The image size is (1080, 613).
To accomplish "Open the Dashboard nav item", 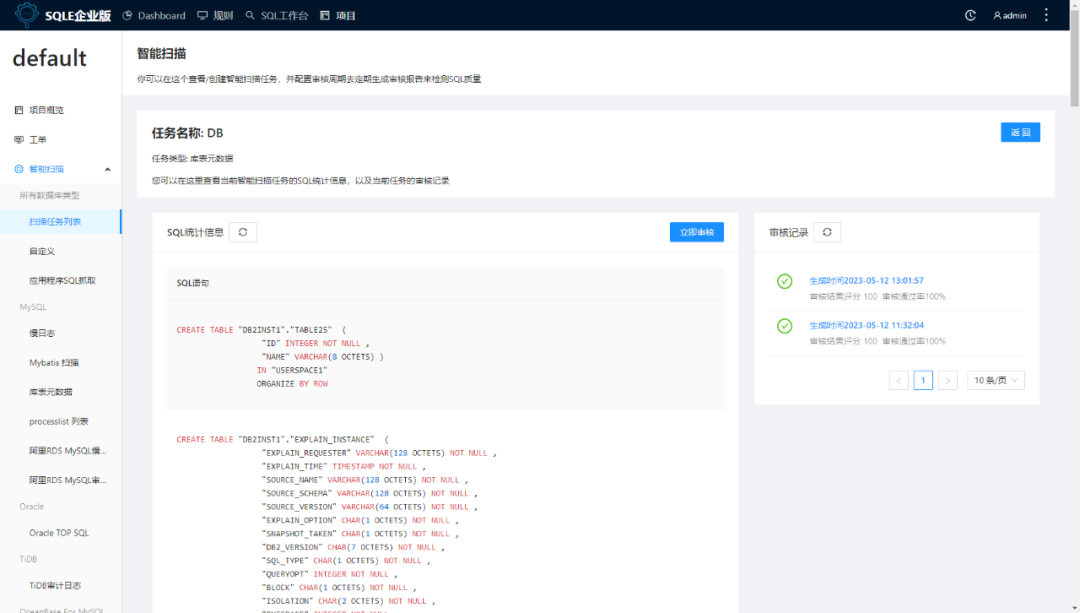I will coord(154,15).
